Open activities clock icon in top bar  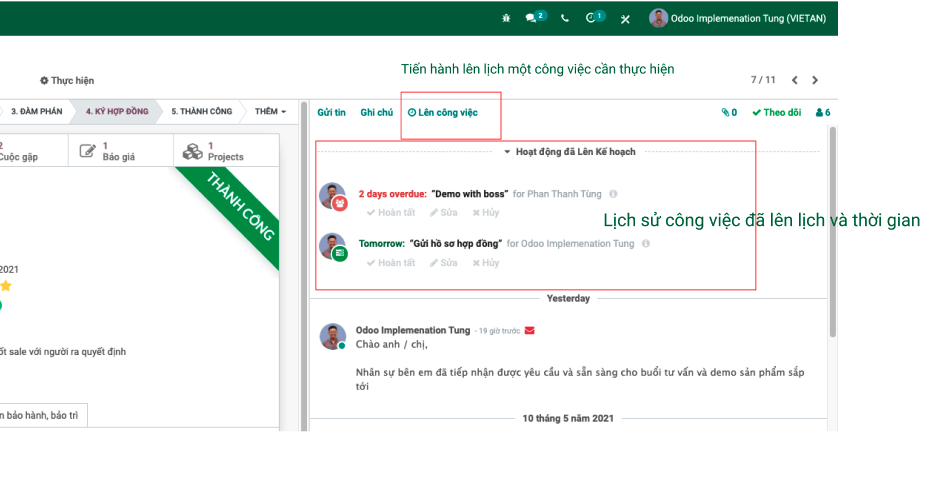(x=595, y=17)
